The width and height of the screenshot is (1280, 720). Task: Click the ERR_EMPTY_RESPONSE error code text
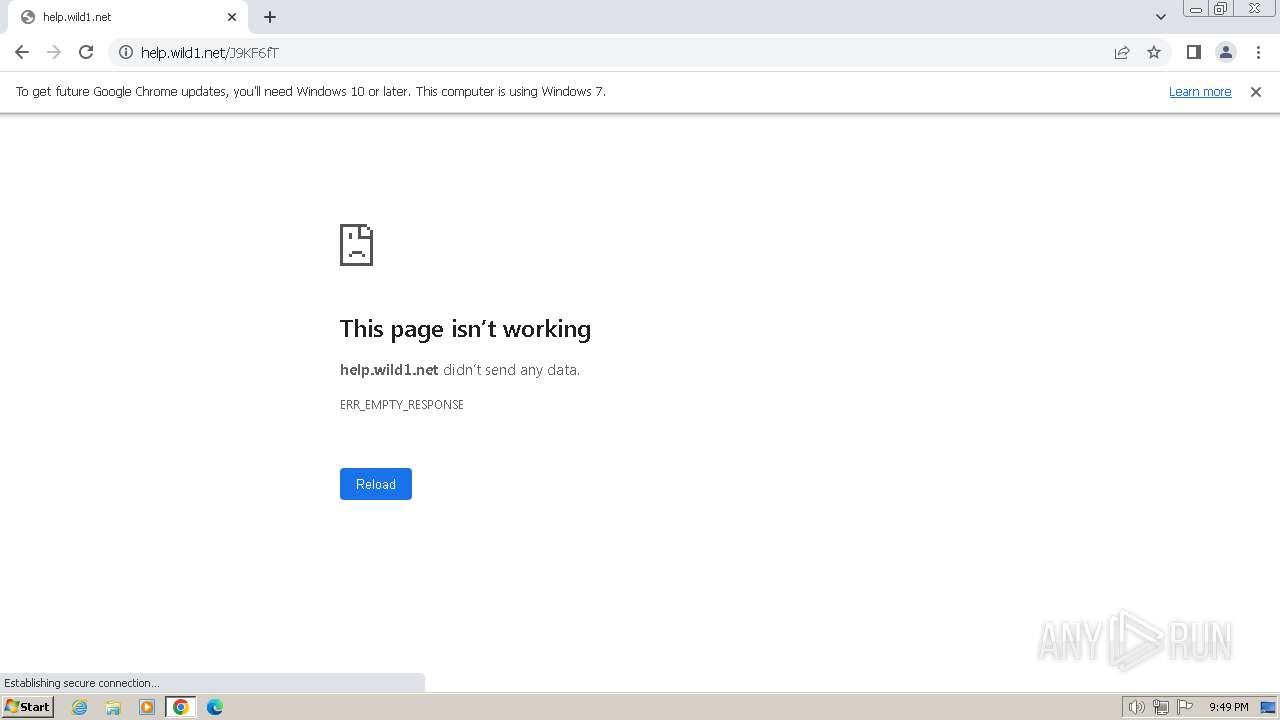402,405
